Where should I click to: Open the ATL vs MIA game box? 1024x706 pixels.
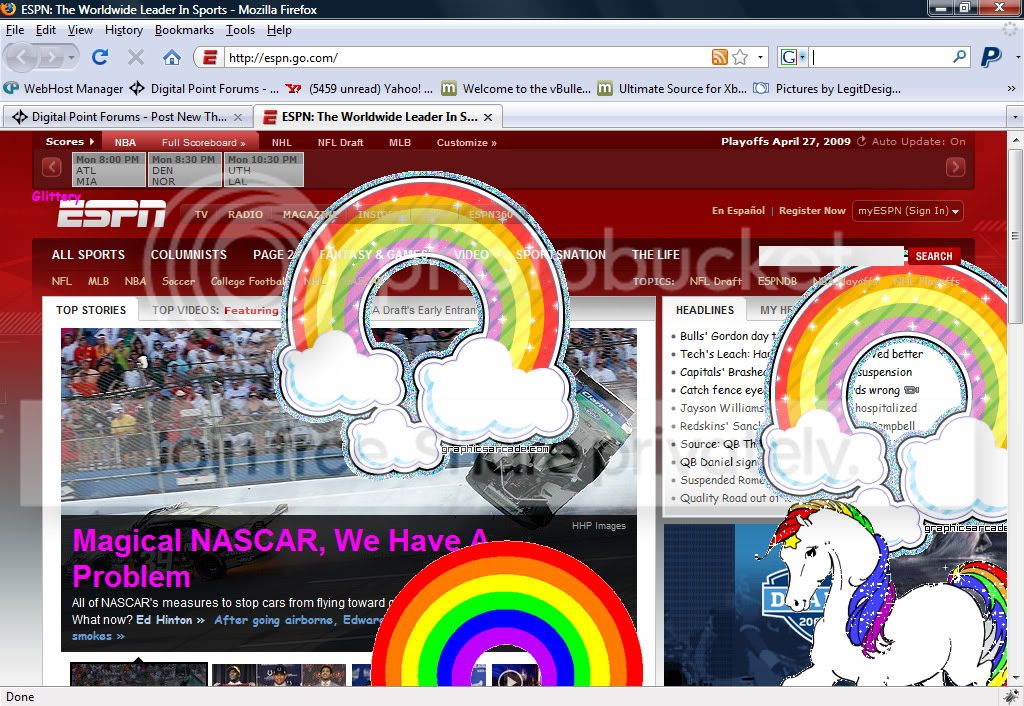click(108, 170)
